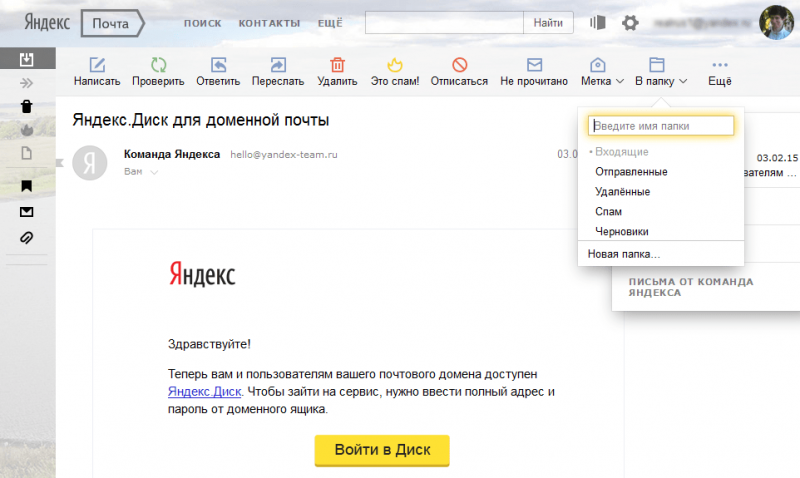Select Отправленные in the folder list
The width and height of the screenshot is (800, 478).
[630, 171]
